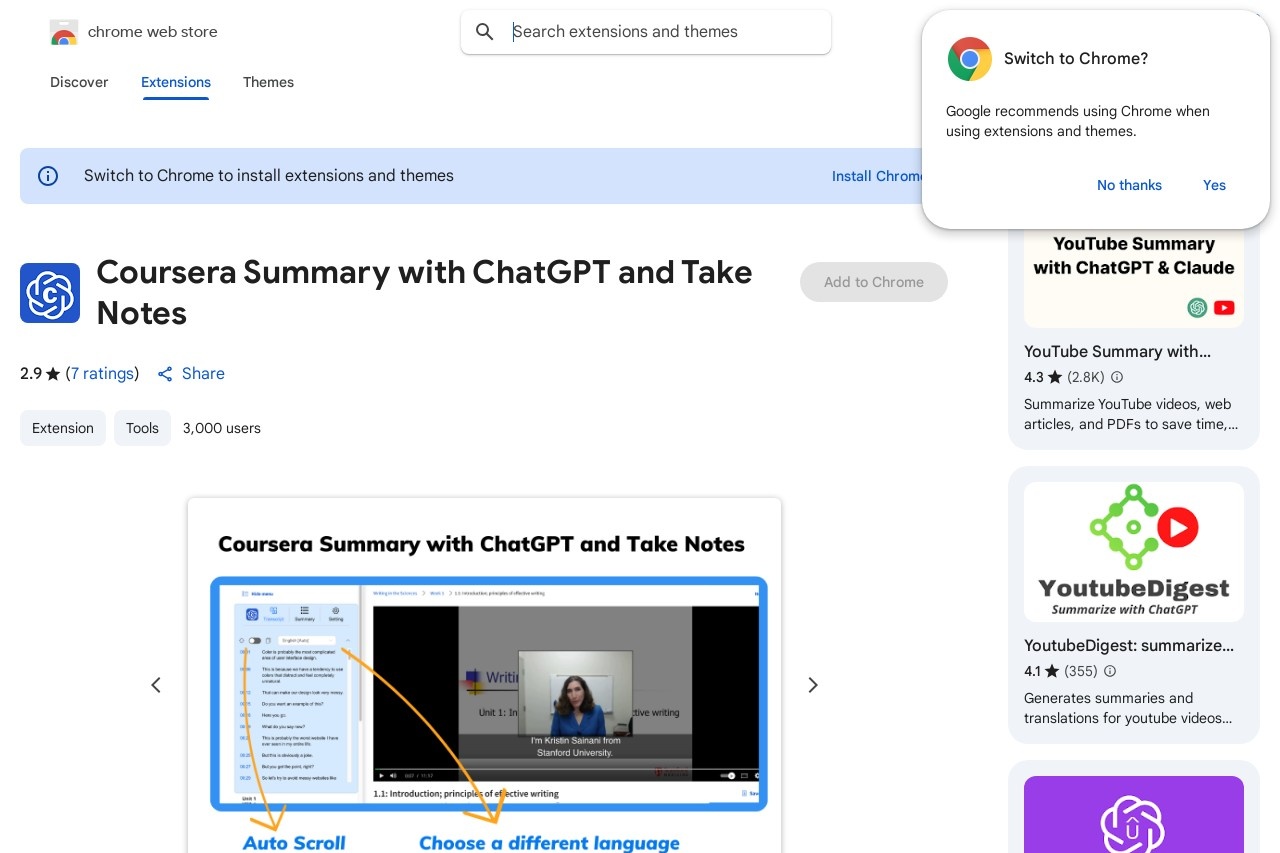Viewport: 1280px width, 853px height.
Task: Dismiss popup with No thanks
Action: [x=1129, y=185]
